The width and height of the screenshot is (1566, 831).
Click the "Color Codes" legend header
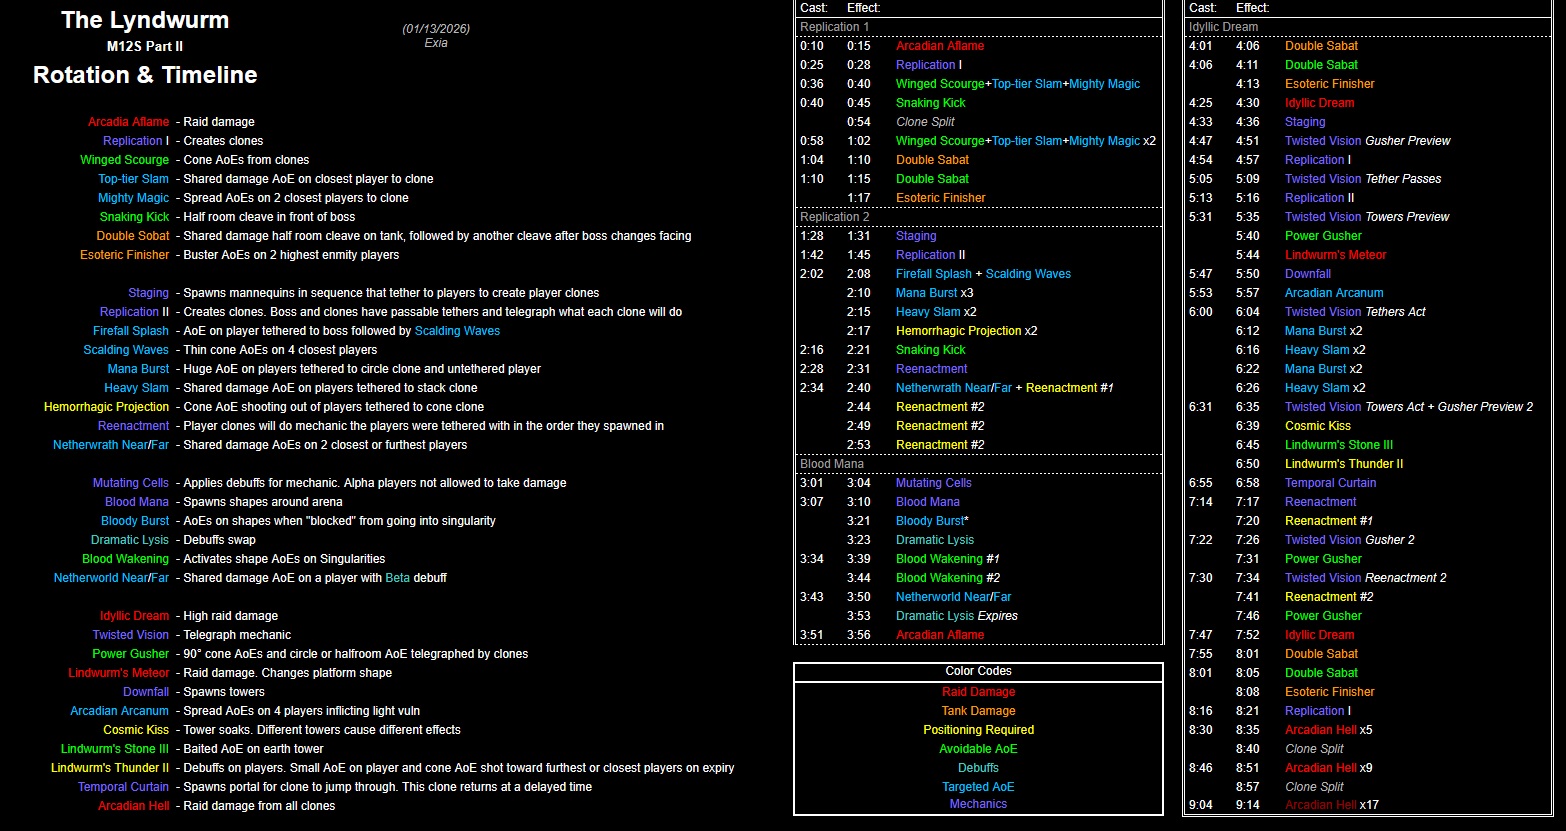978,671
